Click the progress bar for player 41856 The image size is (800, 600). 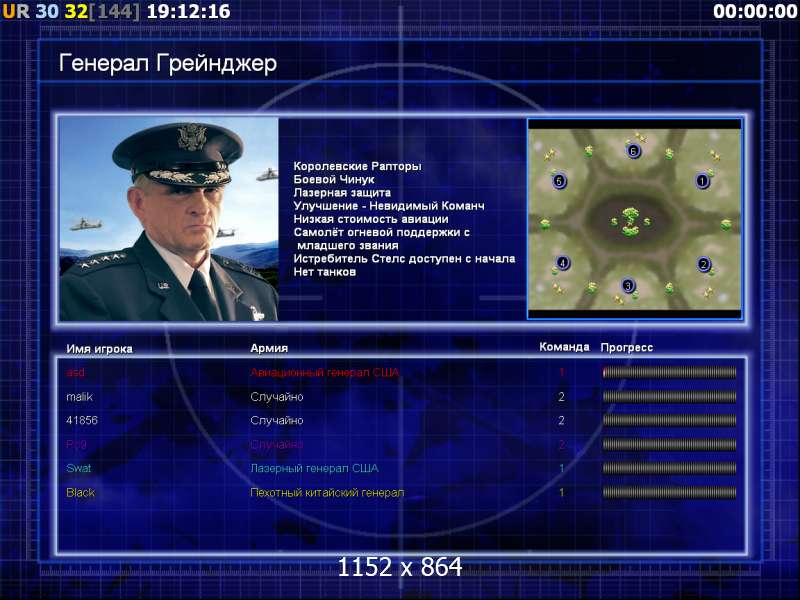coord(669,420)
